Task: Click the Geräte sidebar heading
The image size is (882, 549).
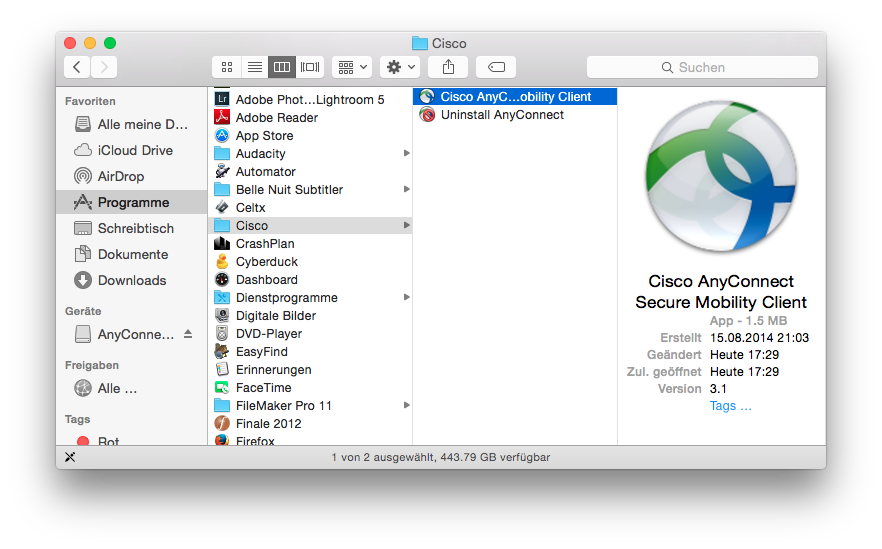Action: click(x=83, y=311)
